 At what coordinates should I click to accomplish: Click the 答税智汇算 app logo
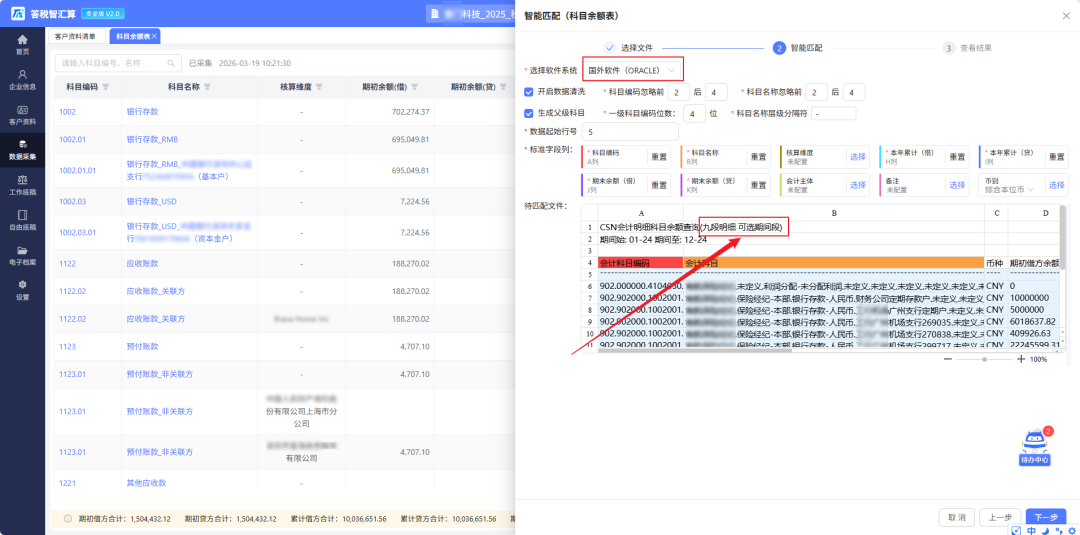point(17,13)
